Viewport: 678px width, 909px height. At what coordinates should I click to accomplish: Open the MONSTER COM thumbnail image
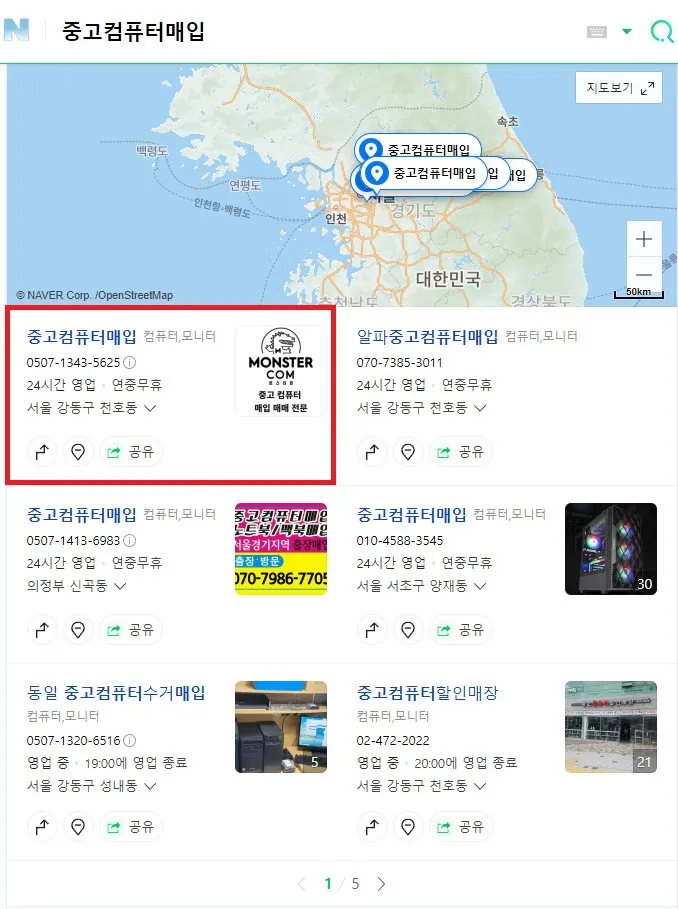coord(280,370)
